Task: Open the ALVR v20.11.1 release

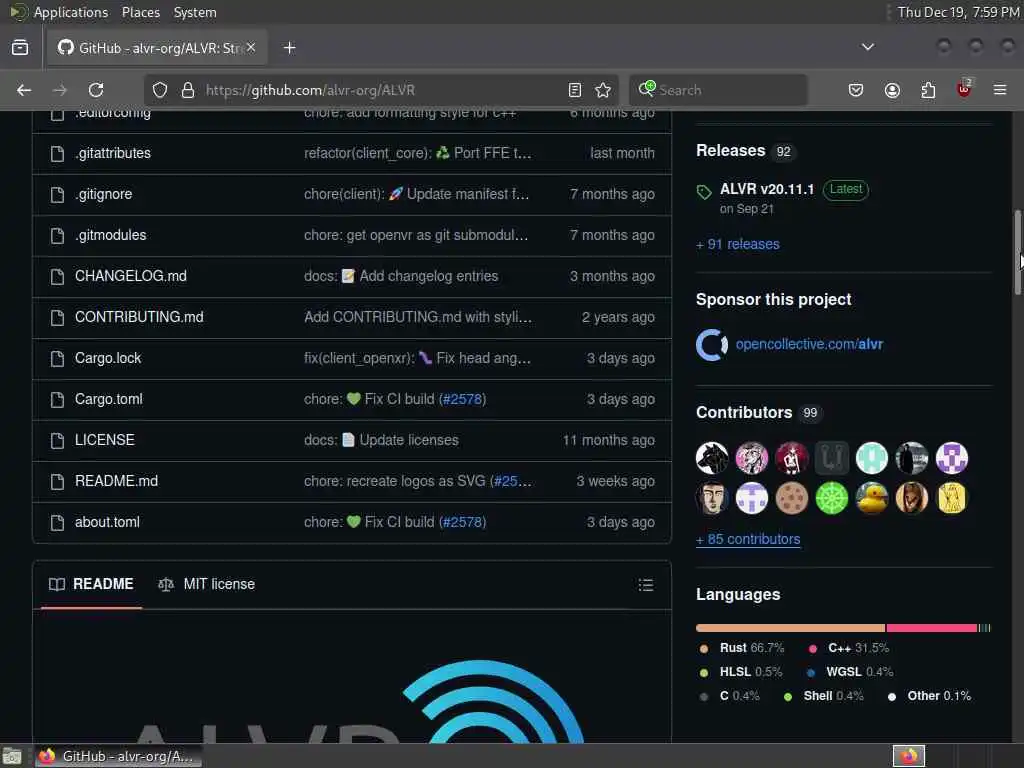Action: click(x=767, y=189)
